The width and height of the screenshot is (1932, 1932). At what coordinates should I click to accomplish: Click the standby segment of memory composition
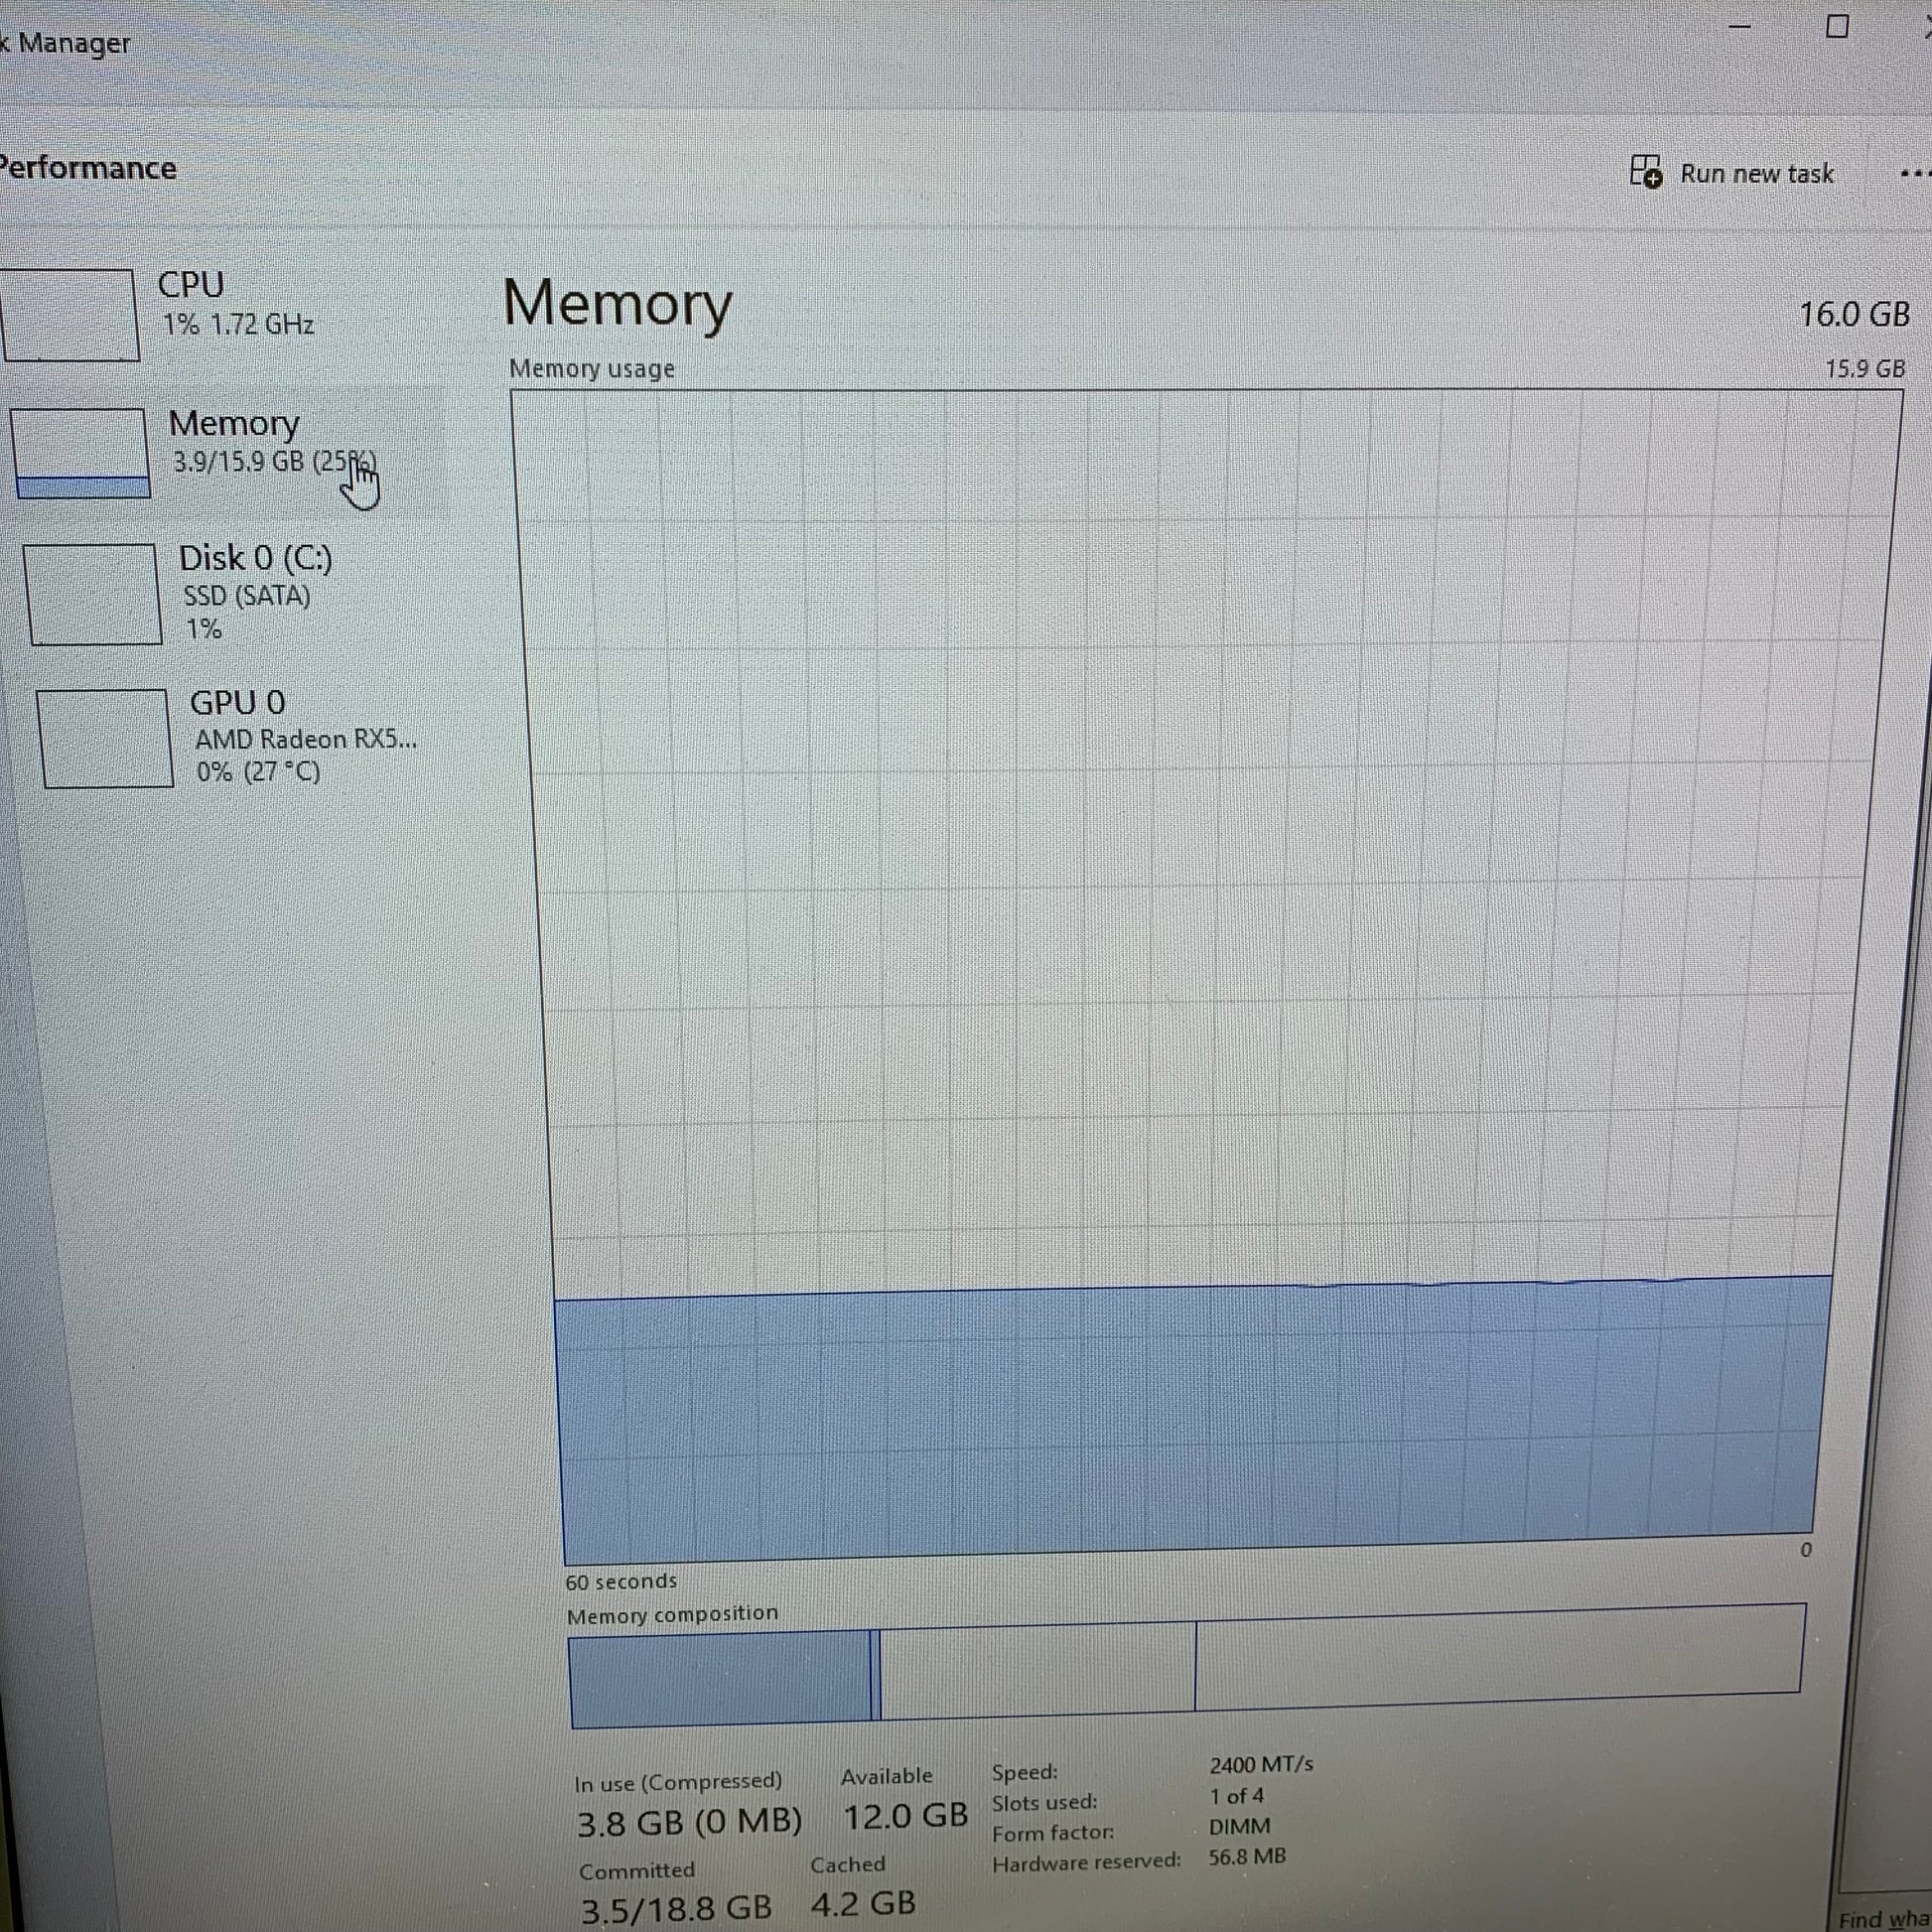[x=1037, y=1669]
